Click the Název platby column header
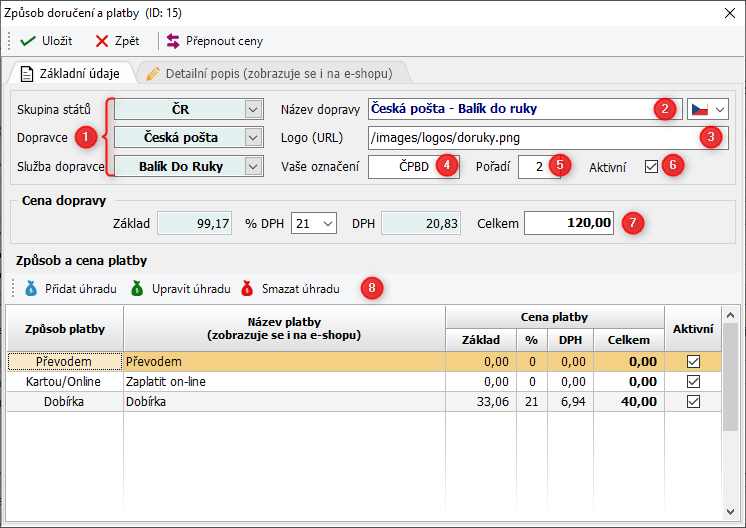The width and height of the screenshot is (746, 528). click(x=284, y=329)
